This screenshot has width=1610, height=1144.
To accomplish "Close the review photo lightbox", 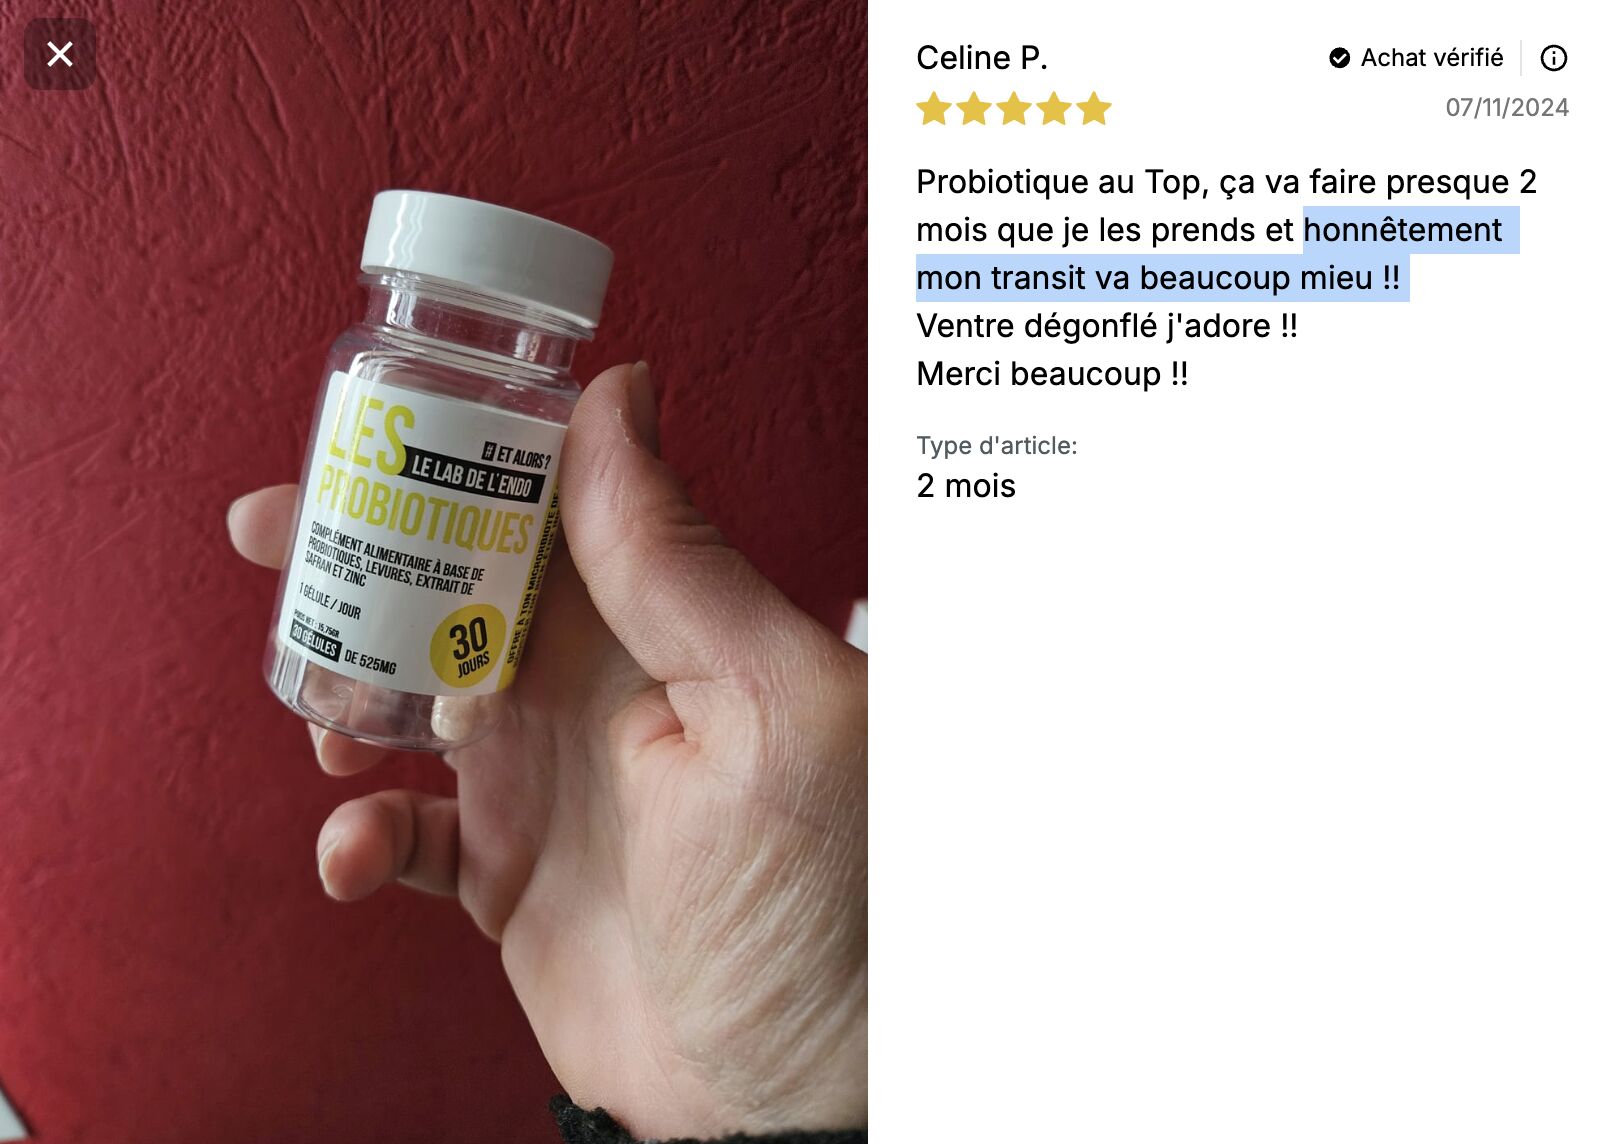I will (60, 54).
